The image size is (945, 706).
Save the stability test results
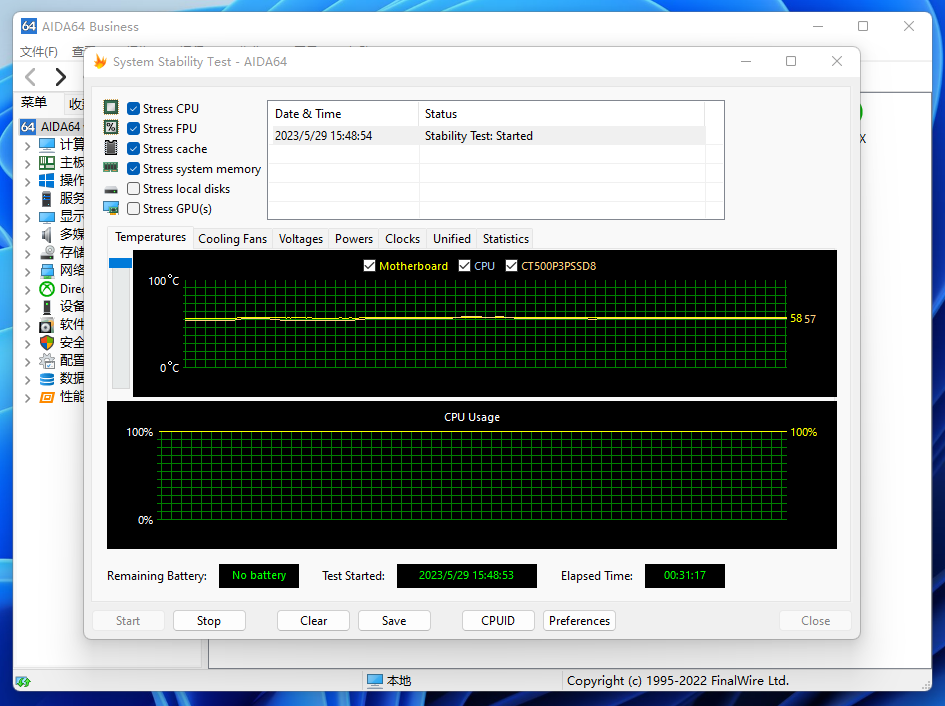coord(394,620)
